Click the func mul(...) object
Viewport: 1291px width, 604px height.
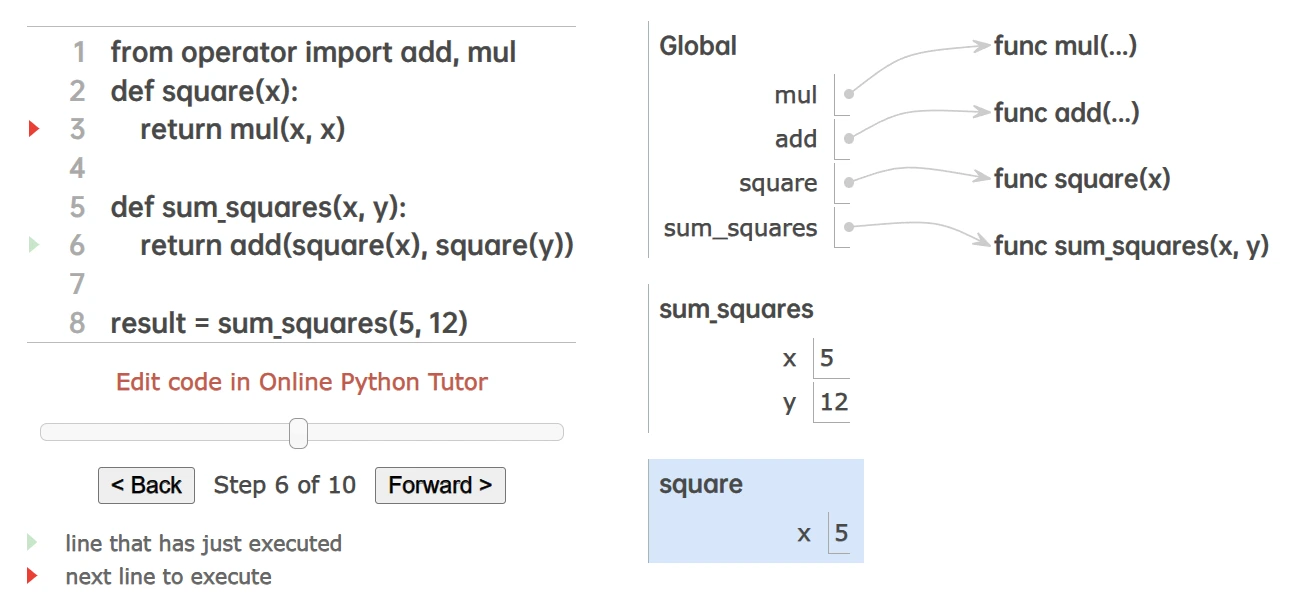click(1065, 46)
